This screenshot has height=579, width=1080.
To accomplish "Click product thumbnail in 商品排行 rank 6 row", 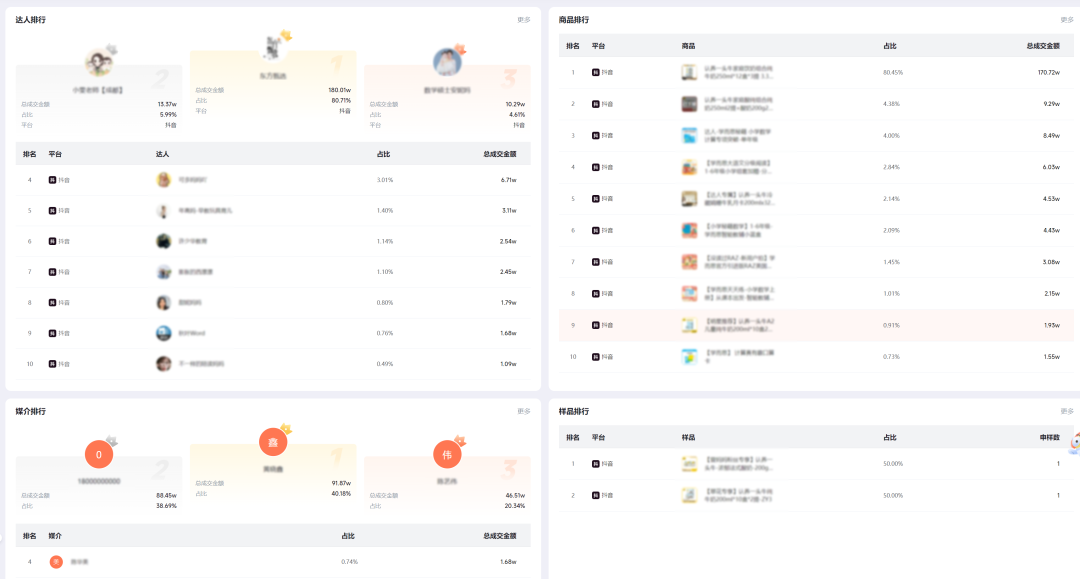I will click(689, 230).
